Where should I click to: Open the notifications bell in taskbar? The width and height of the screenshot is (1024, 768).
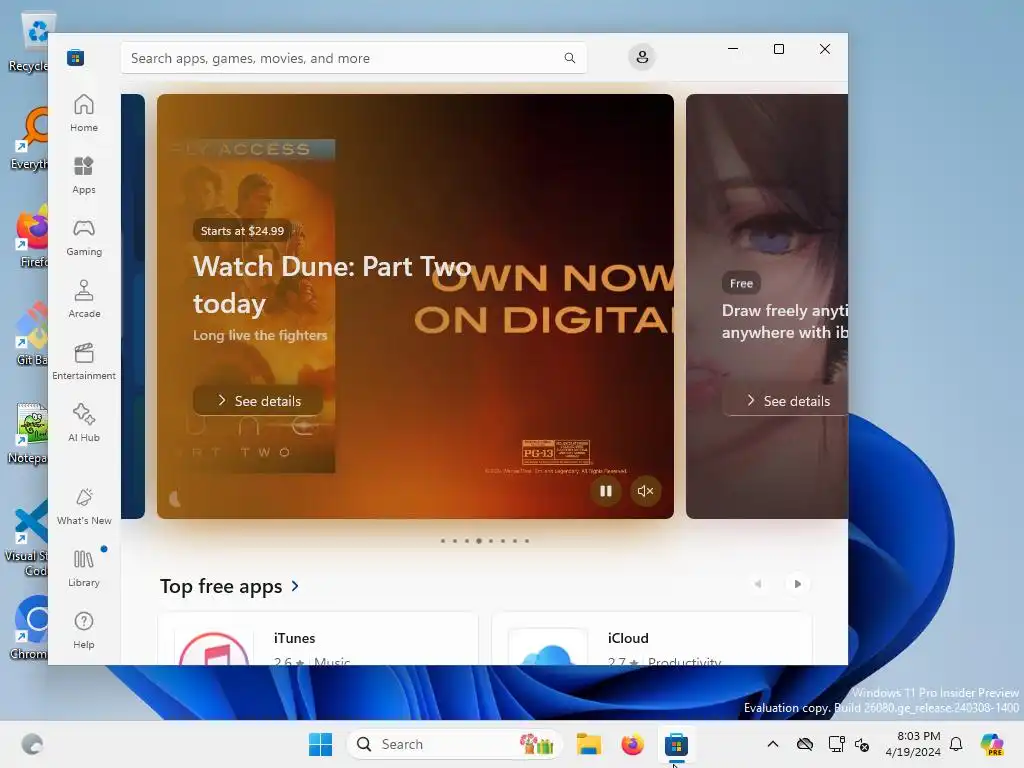point(956,744)
